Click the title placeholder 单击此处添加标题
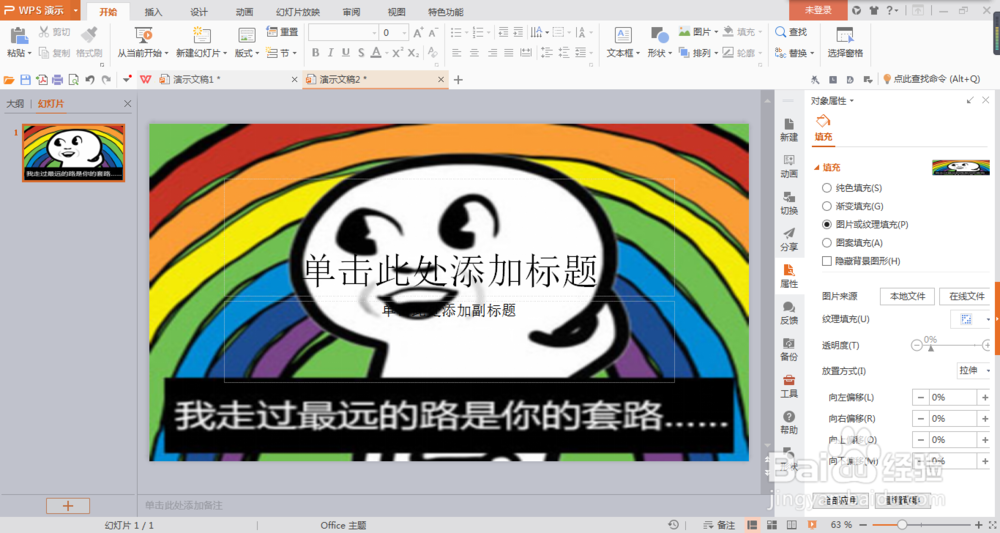Viewport: 1000px width, 533px height. 450,270
